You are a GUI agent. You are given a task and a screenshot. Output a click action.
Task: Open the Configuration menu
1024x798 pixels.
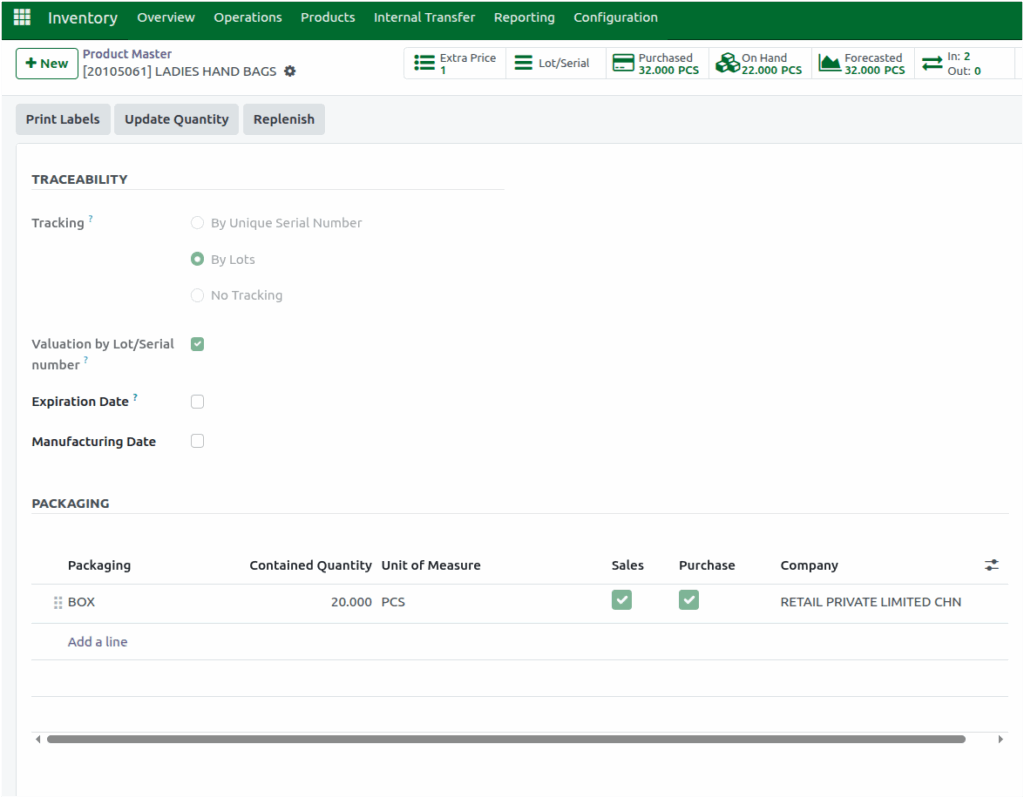coord(615,17)
